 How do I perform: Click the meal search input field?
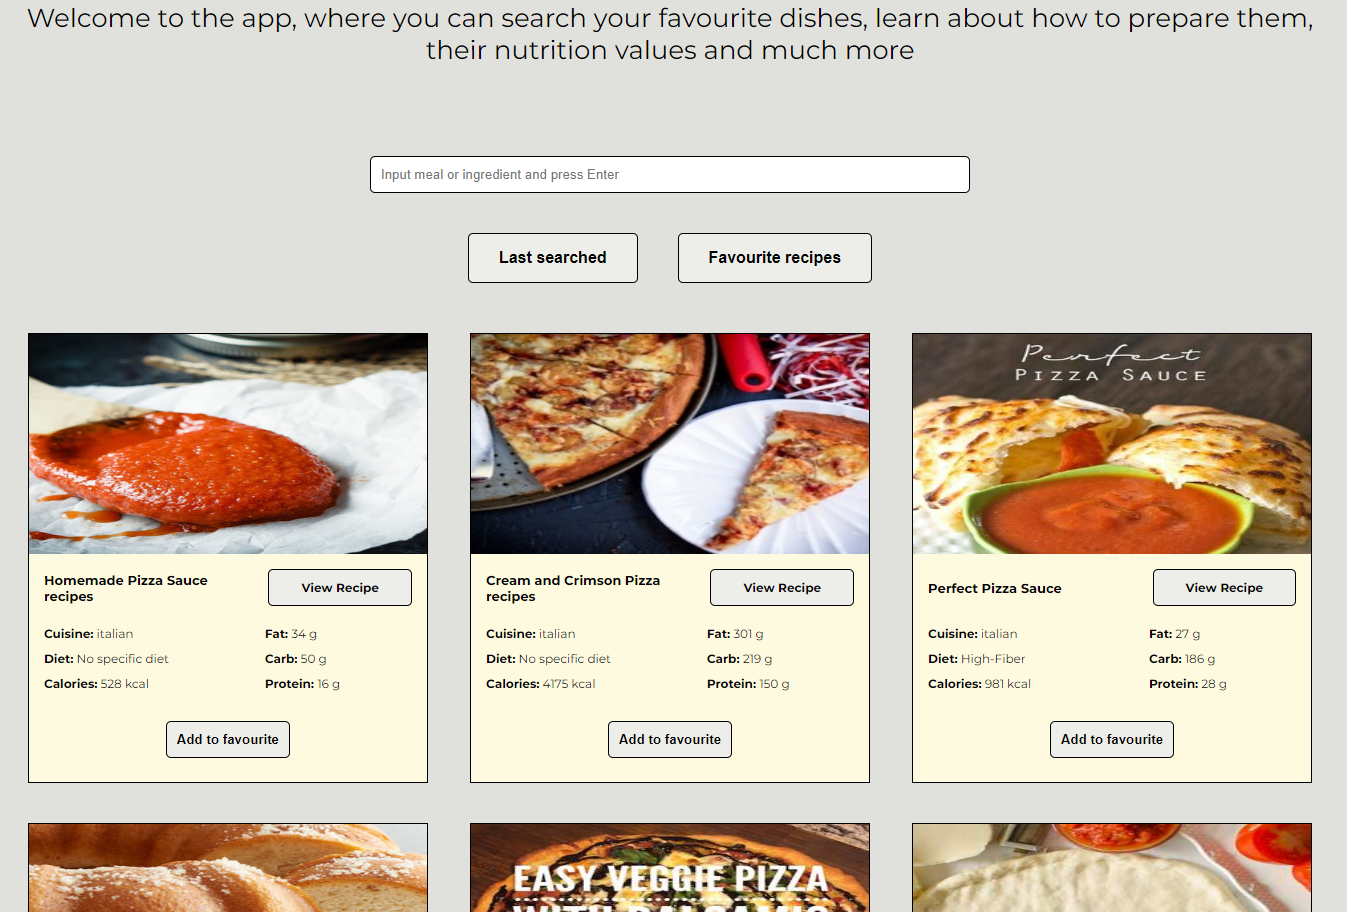point(669,174)
